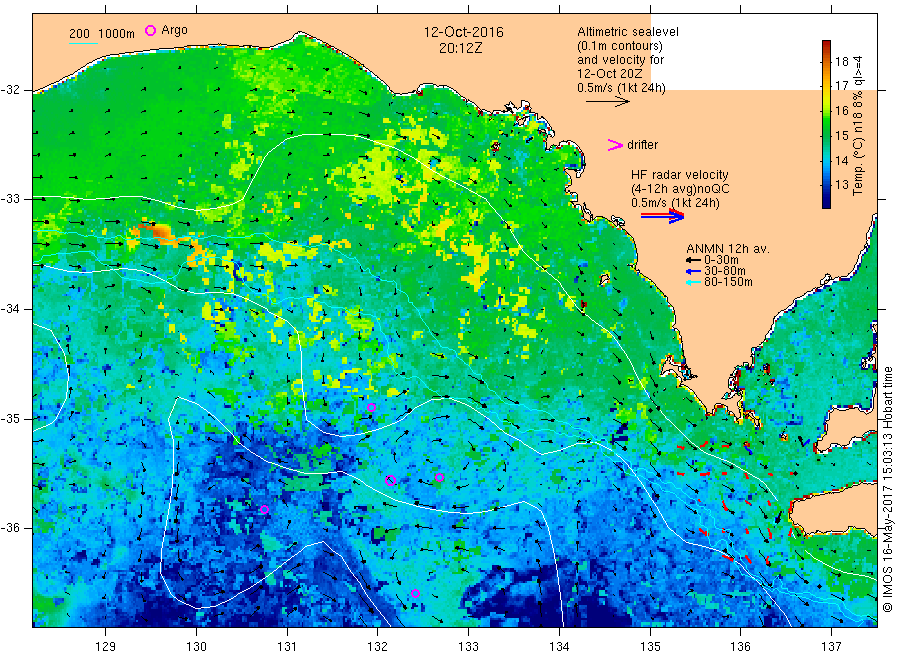Click the vertical 'Temp. (°C)' colorbar title
900x660 pixels.
(859, 166)
